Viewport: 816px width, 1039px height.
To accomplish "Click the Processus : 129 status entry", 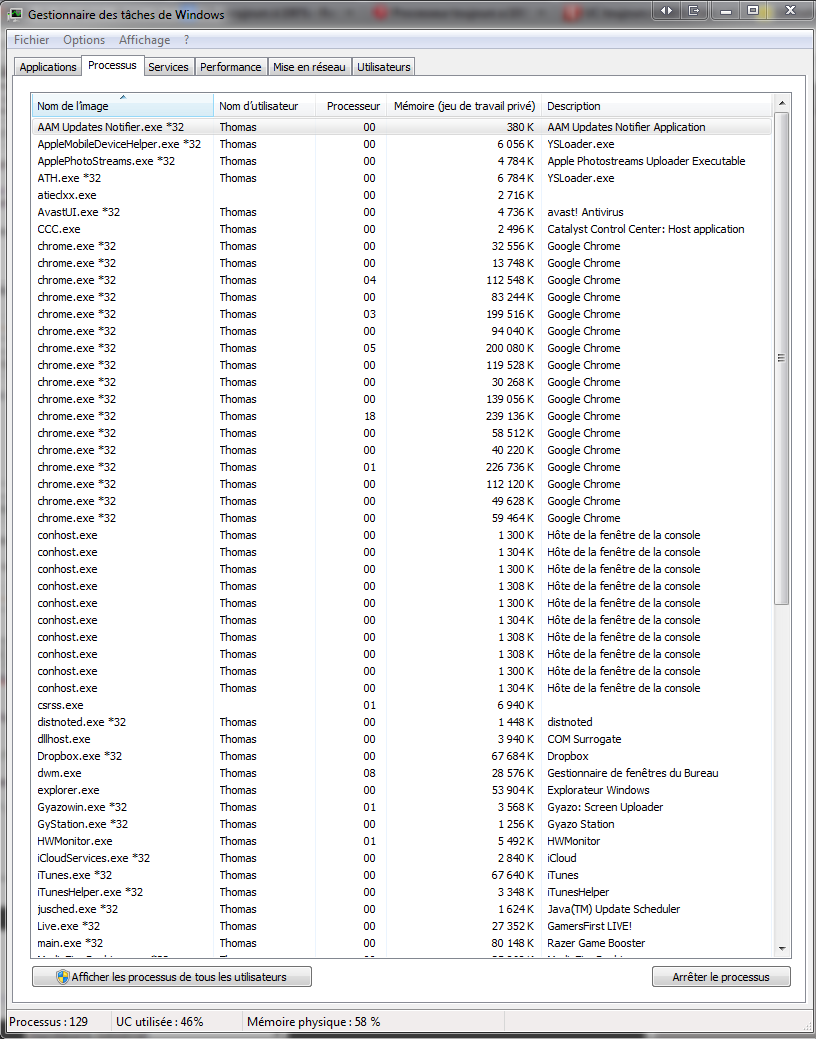I will point(48,1022).
